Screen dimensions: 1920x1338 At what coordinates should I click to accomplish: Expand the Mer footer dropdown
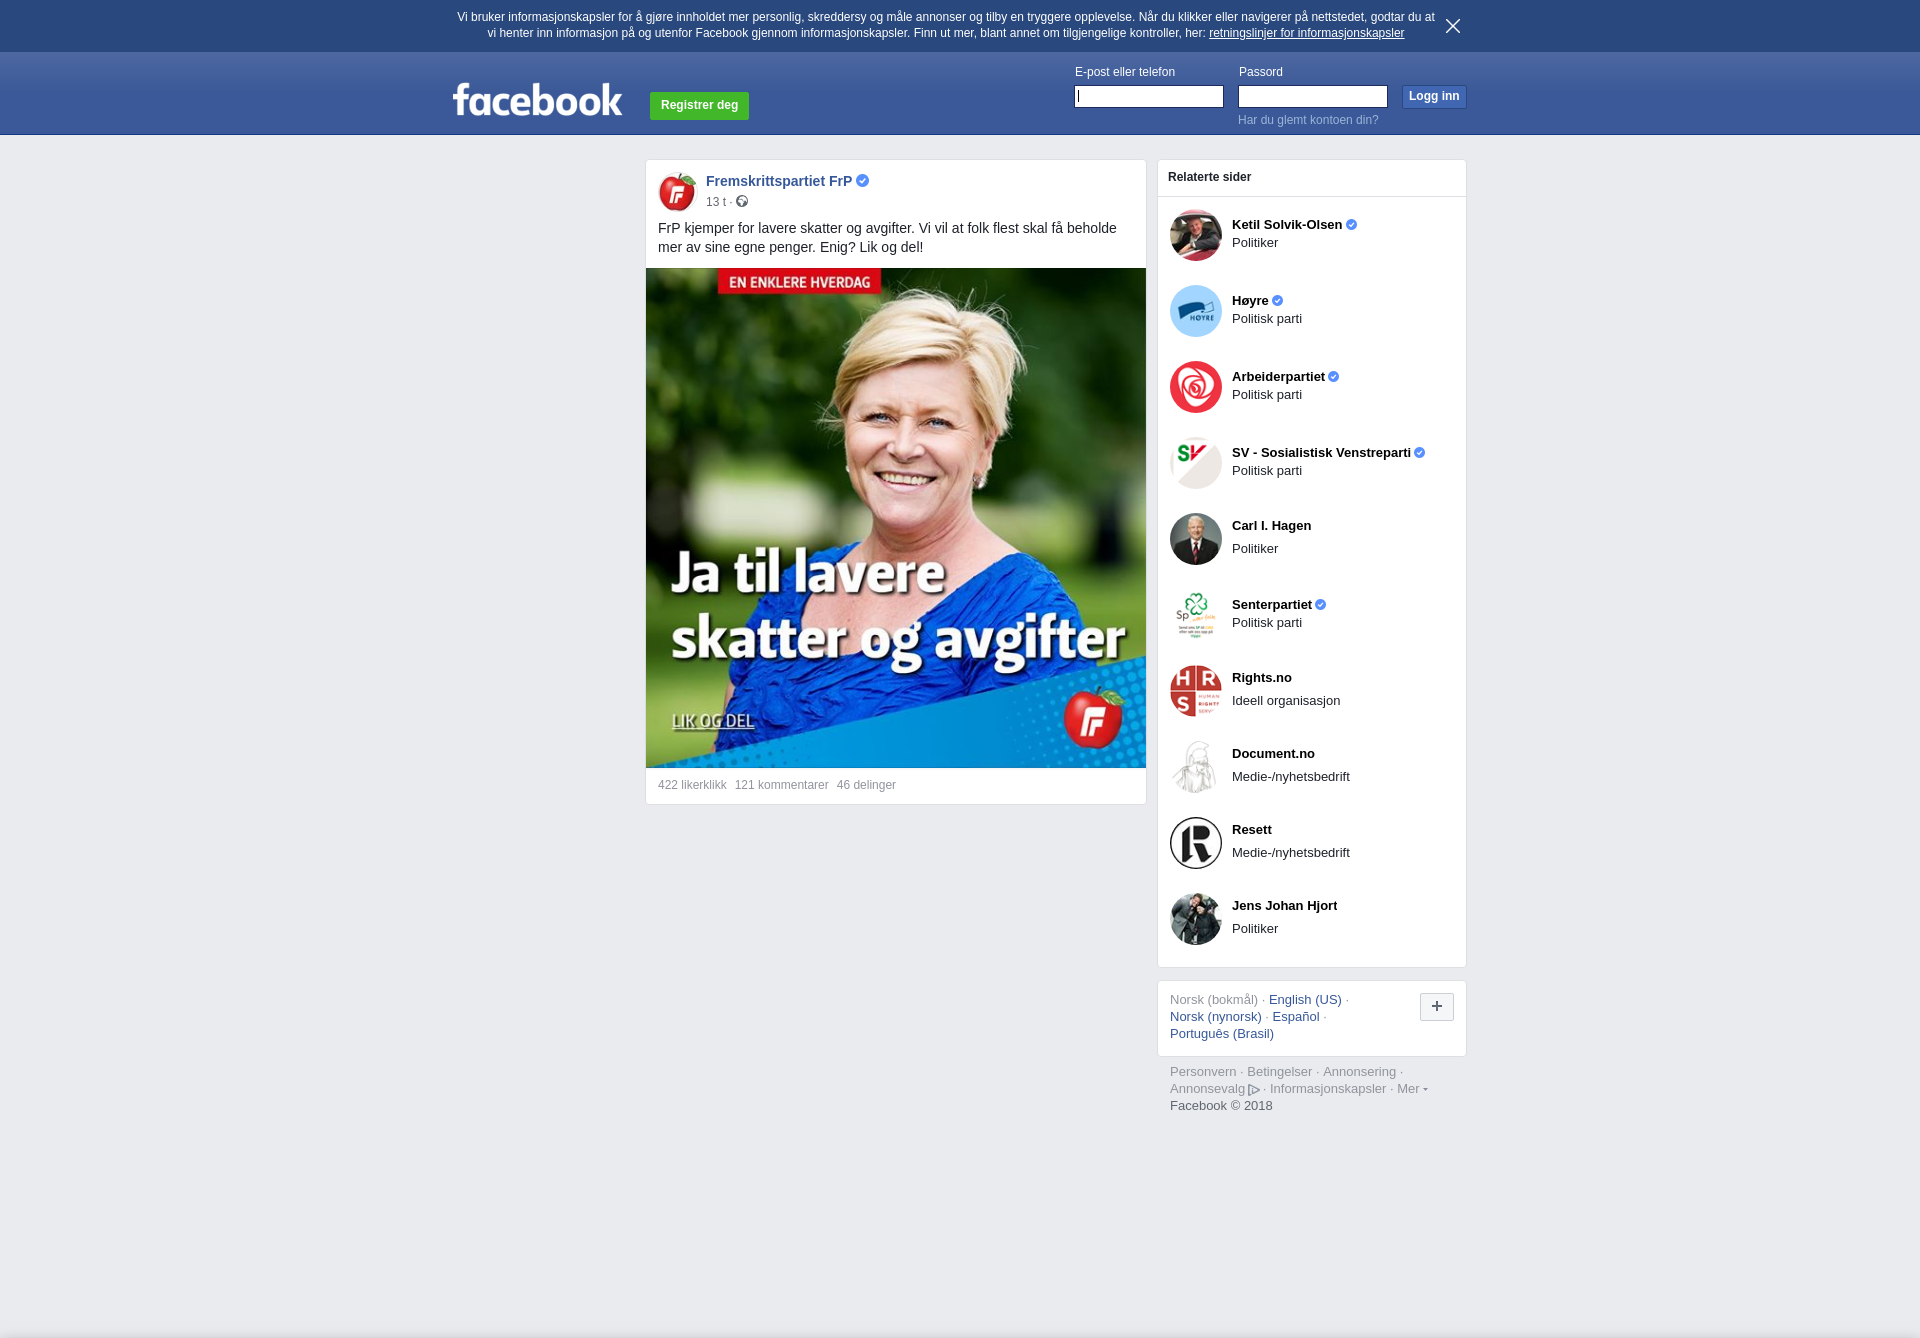1412,1089
